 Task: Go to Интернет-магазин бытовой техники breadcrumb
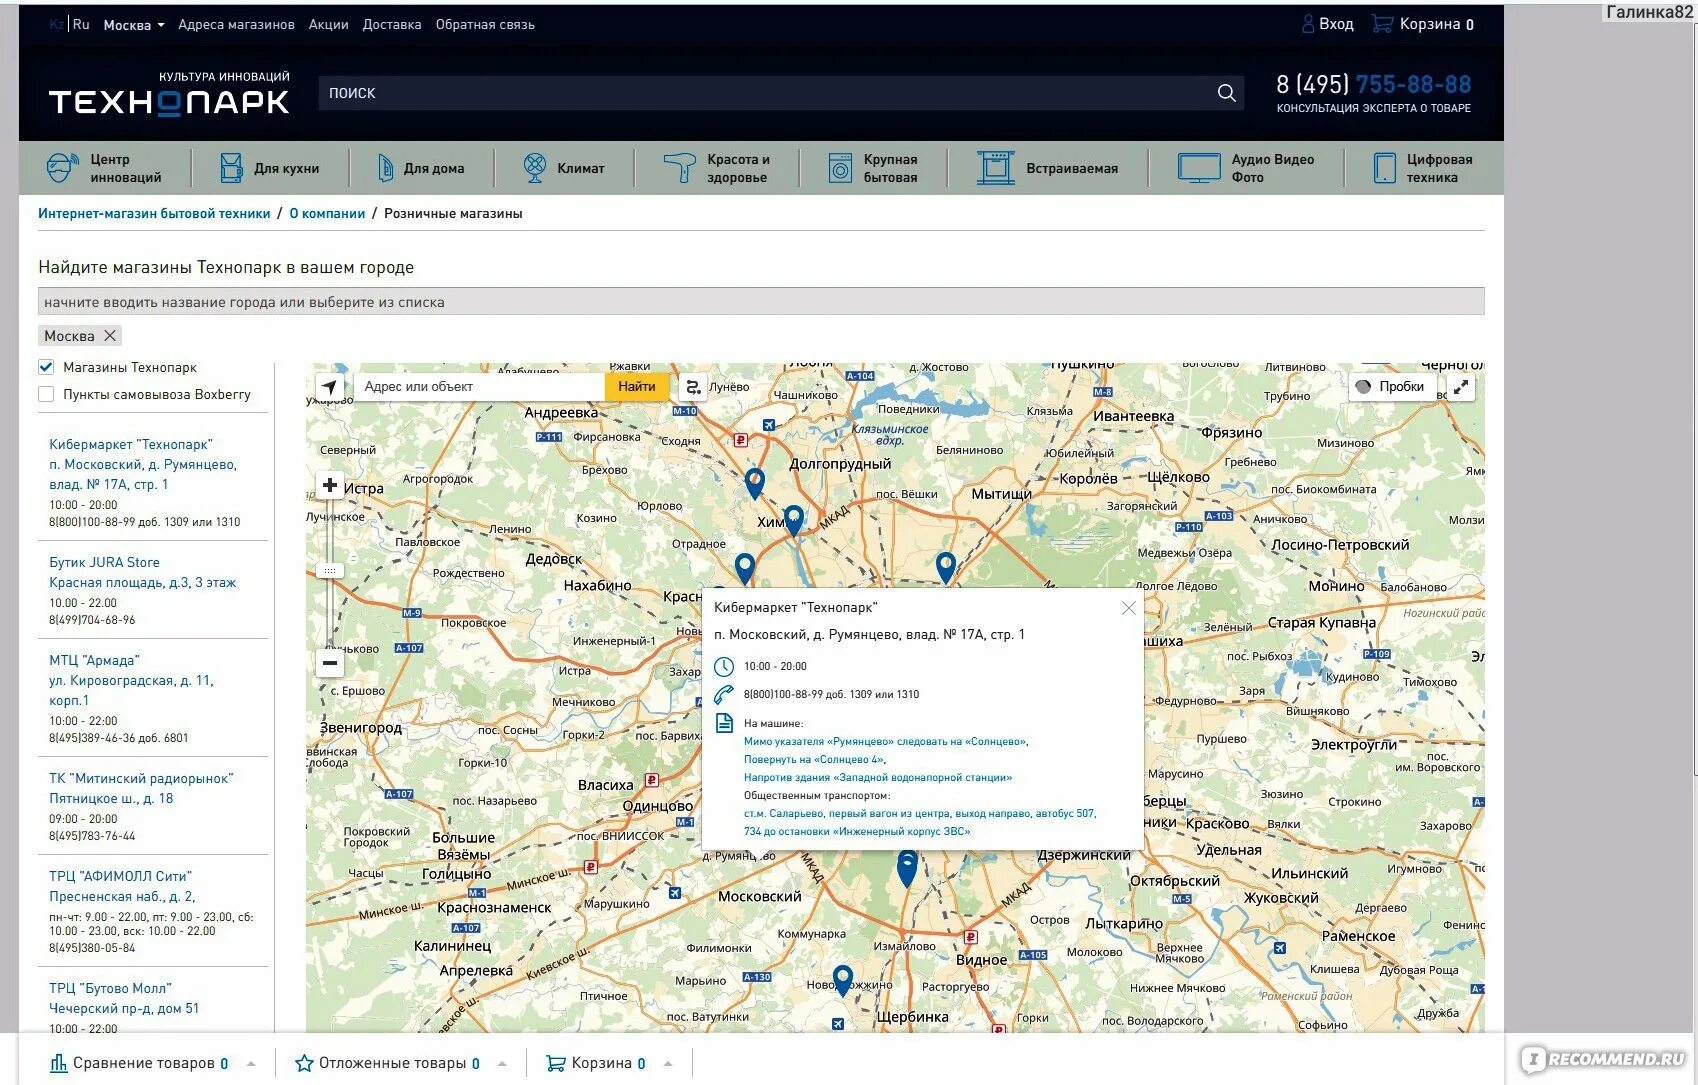pyautogui.click(x=154, y=213)
